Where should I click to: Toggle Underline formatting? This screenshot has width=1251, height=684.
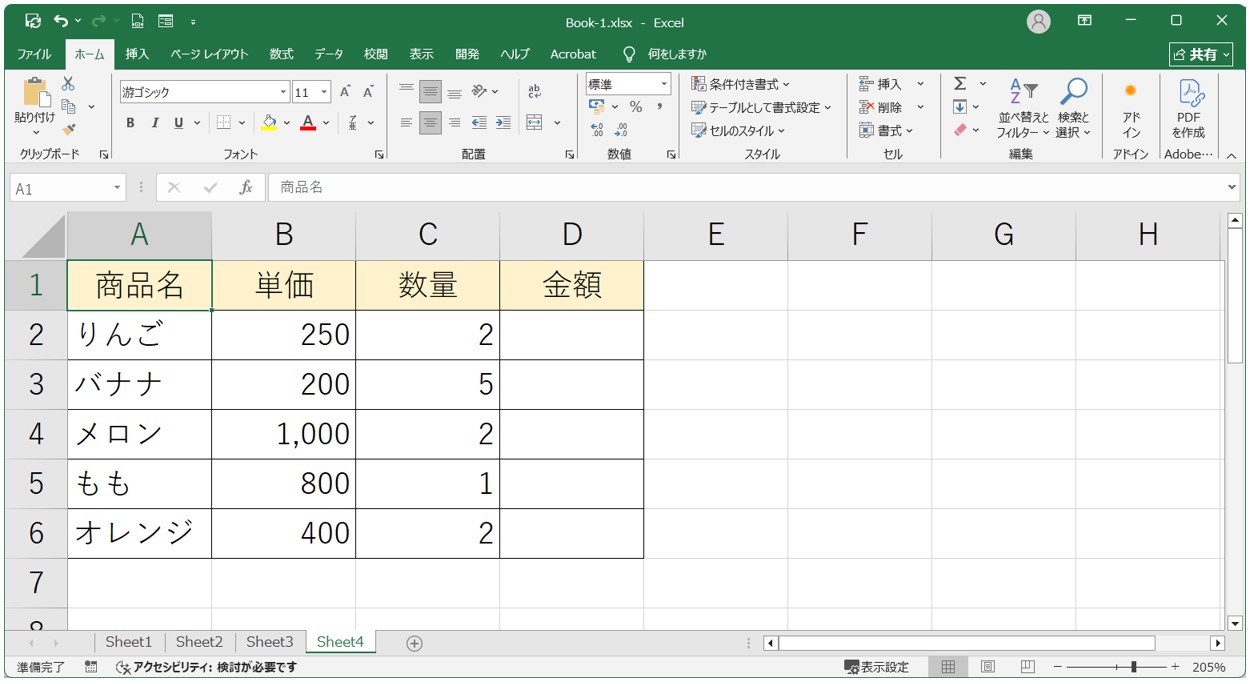pos(179,123)
